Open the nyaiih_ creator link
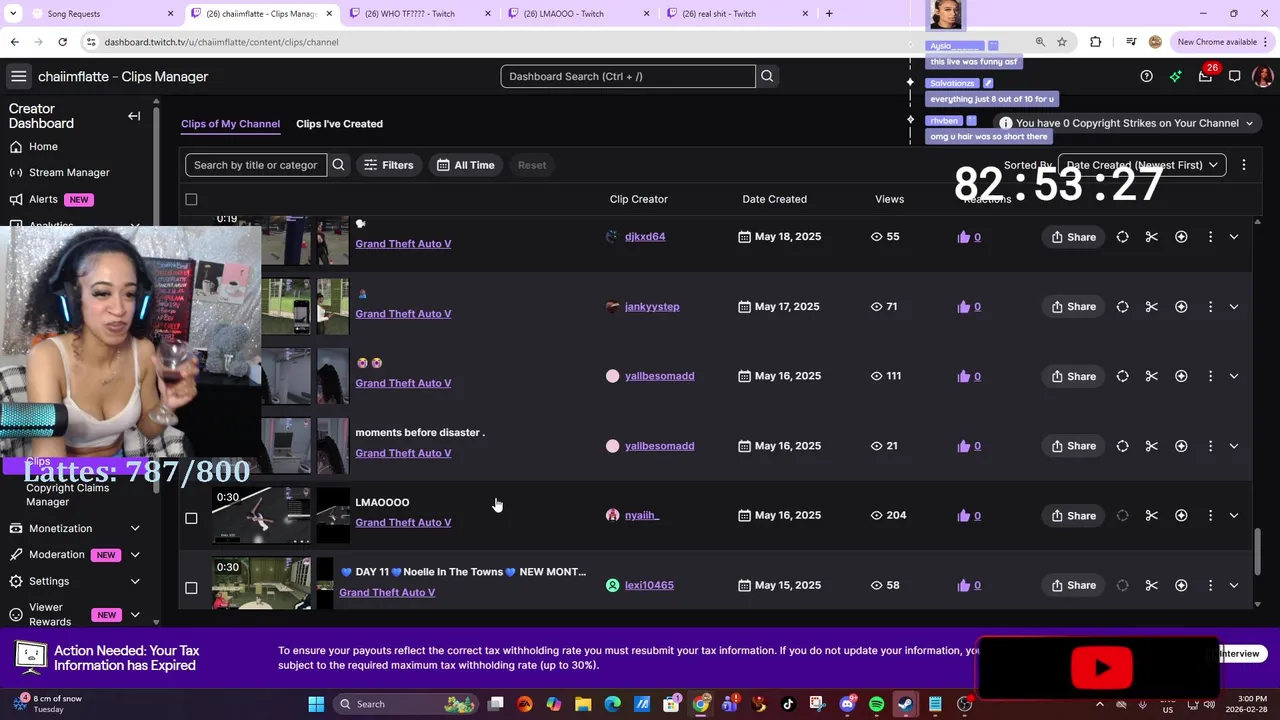The image size is (1280, 720). point(641,515)
